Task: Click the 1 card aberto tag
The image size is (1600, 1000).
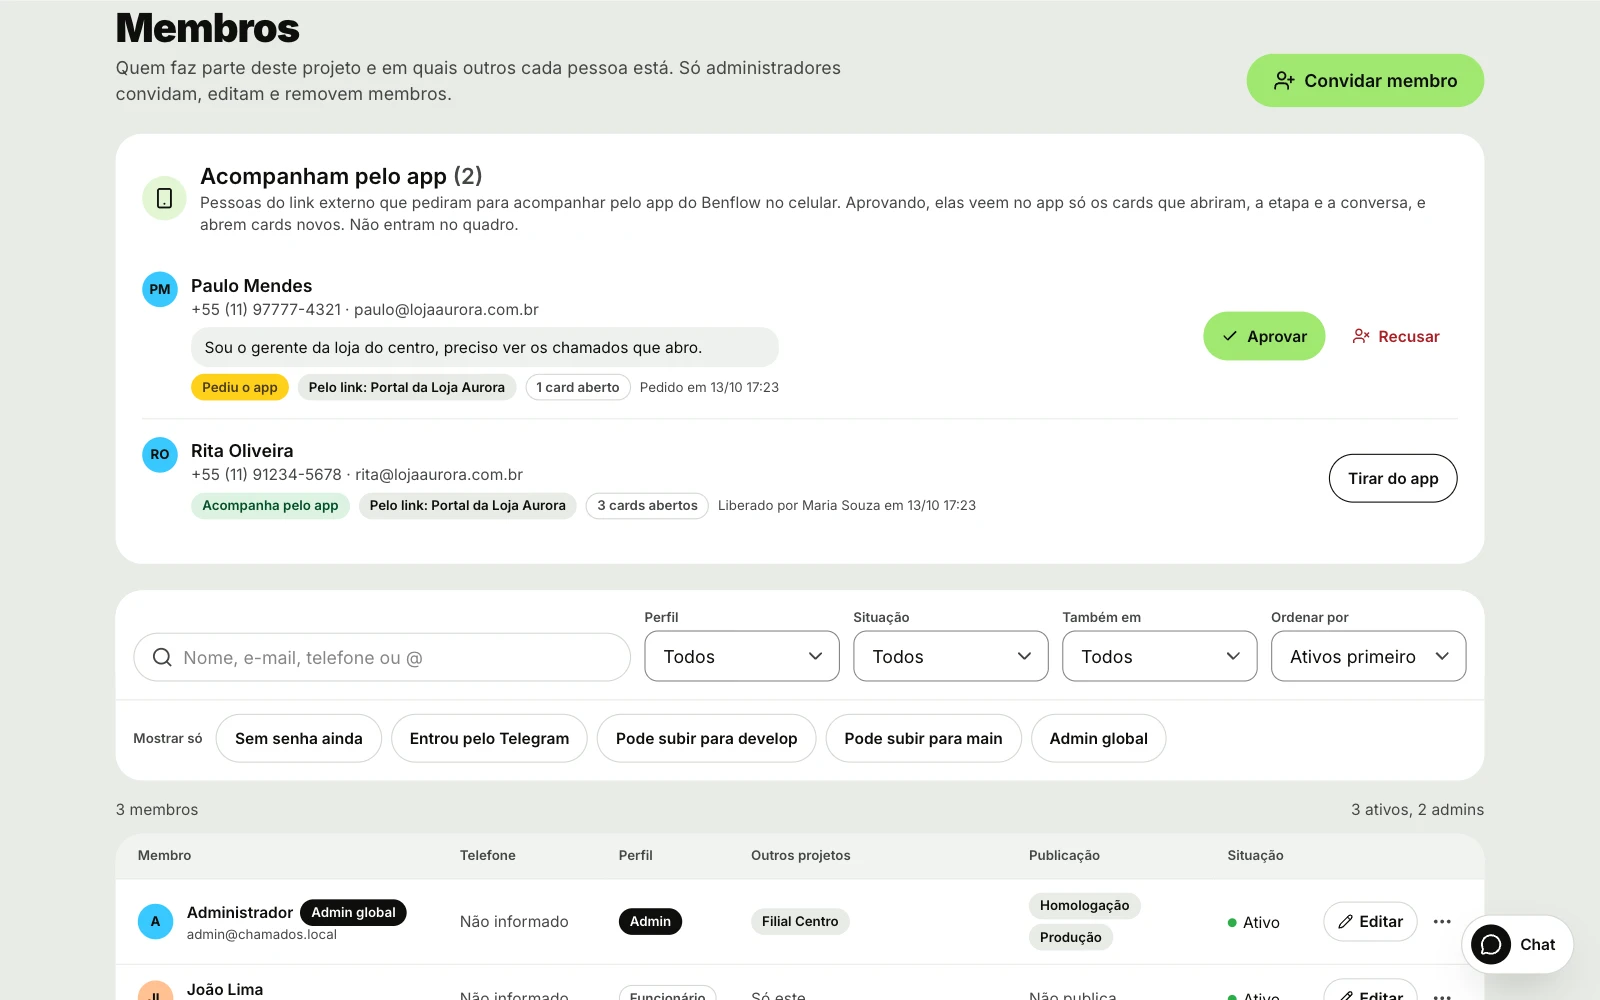Action: coord(578,387)
